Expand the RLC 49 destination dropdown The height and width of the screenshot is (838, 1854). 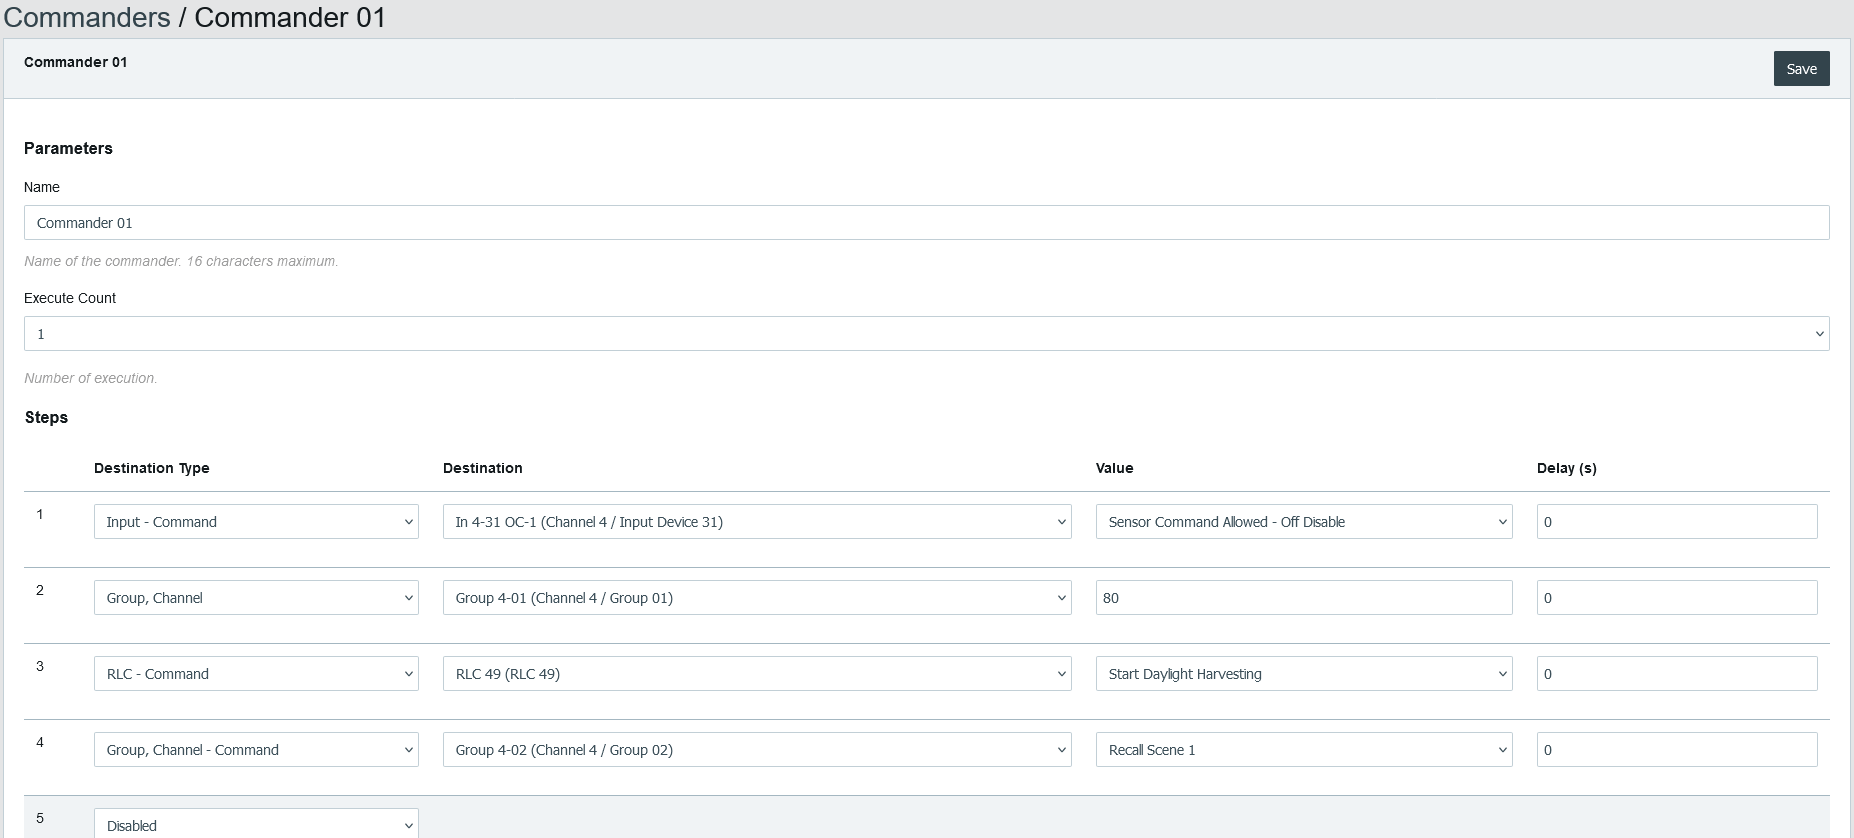click(756, 674)
